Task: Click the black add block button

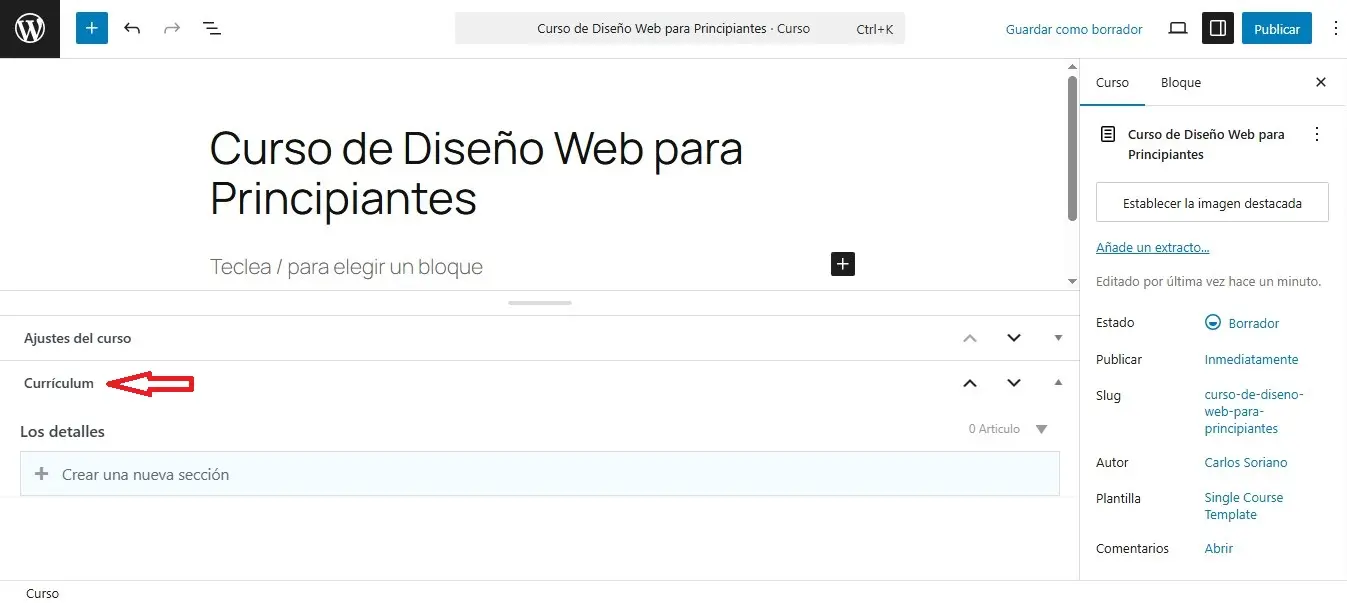Action: pos(843,264)
